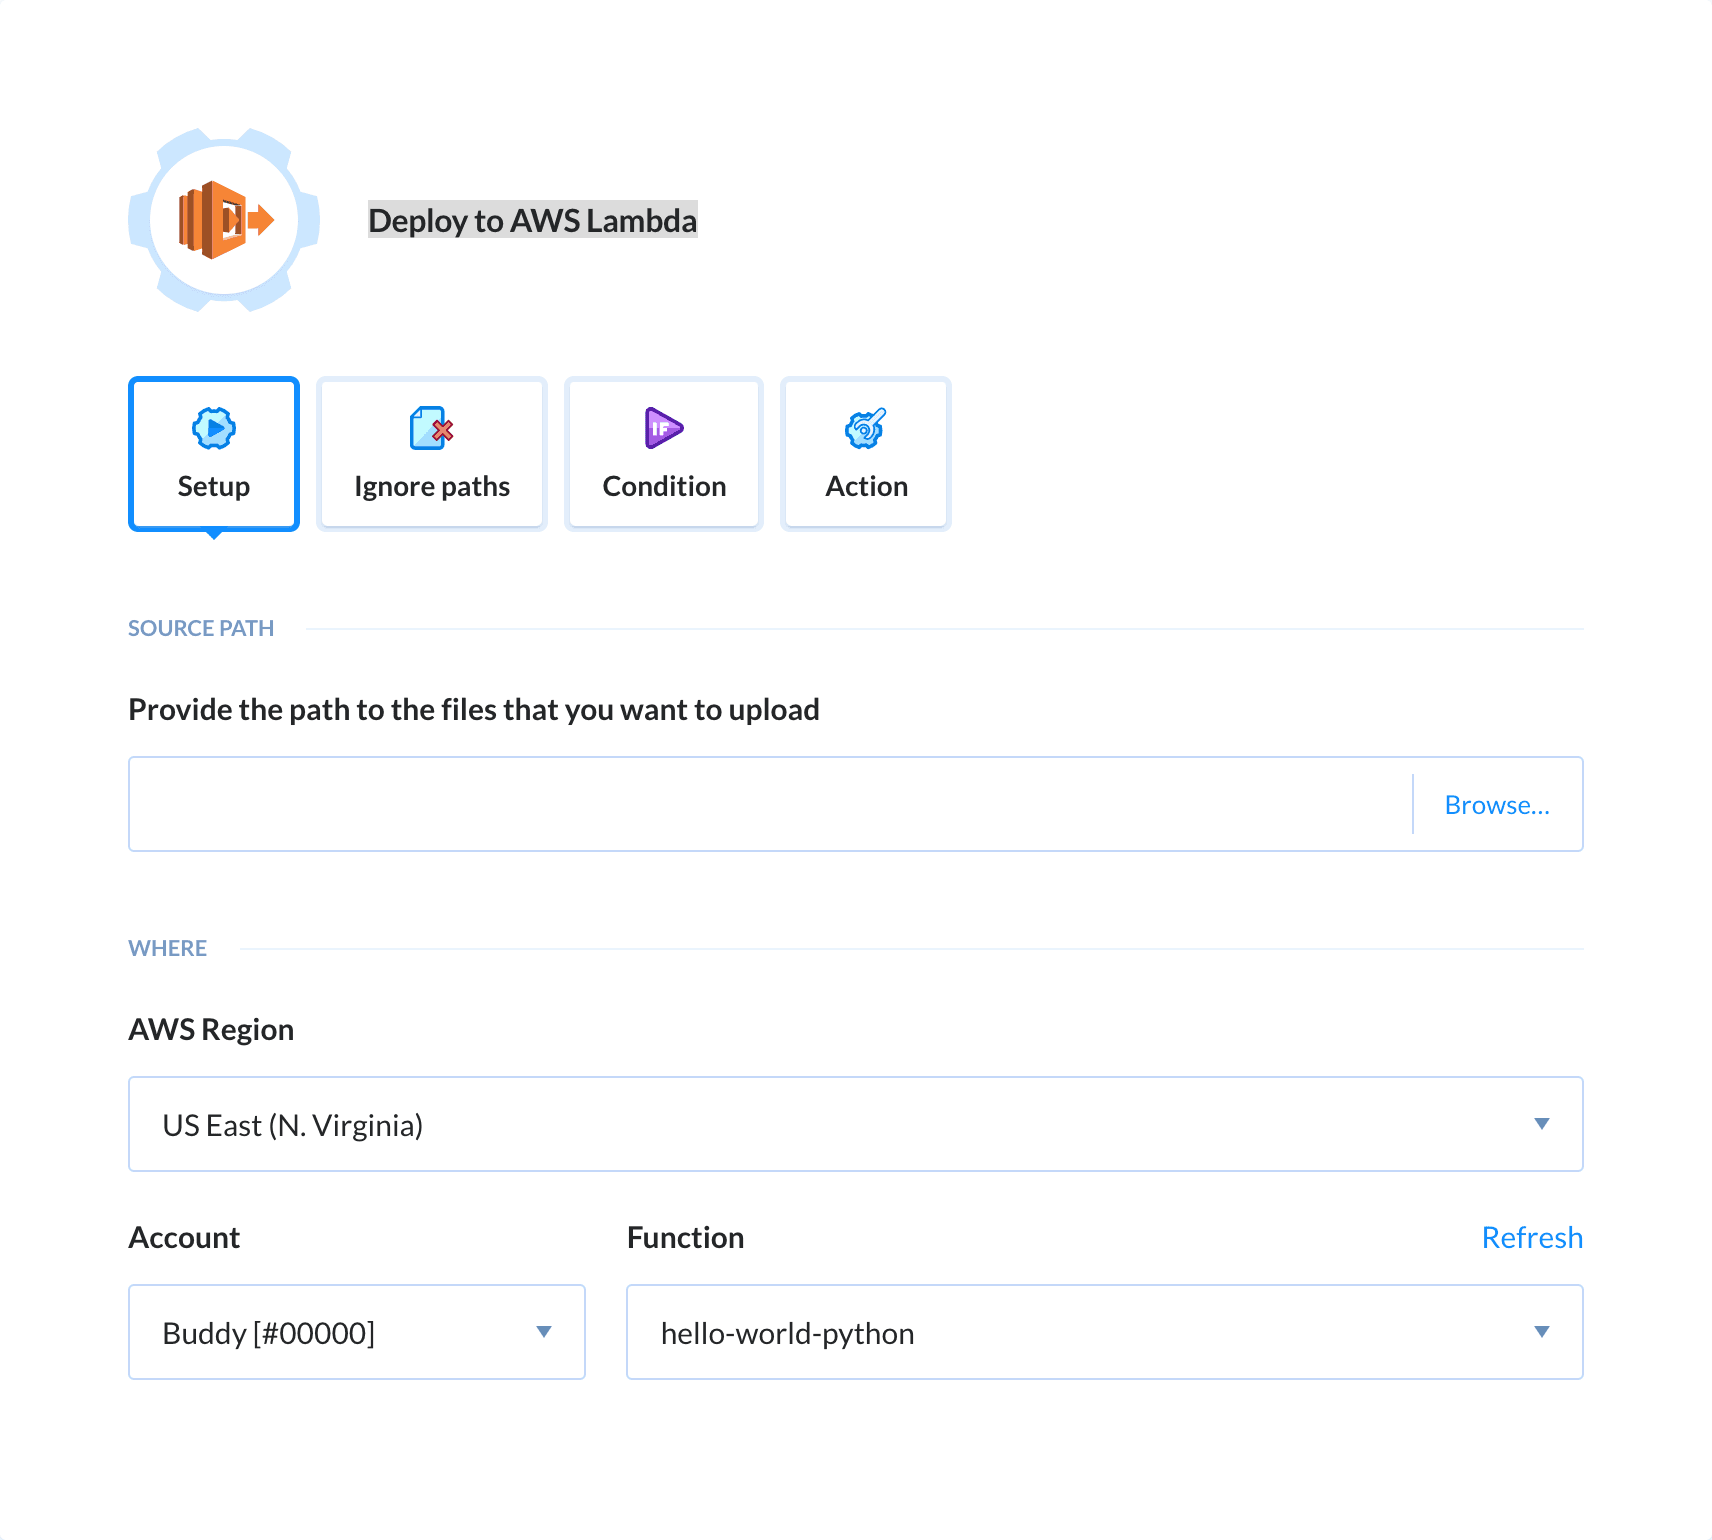Image resolution: width=1712 pixels, height=1540 pixels.
Task: Click the source path input field
Action: pyautogui.click(x=700, y=804)
